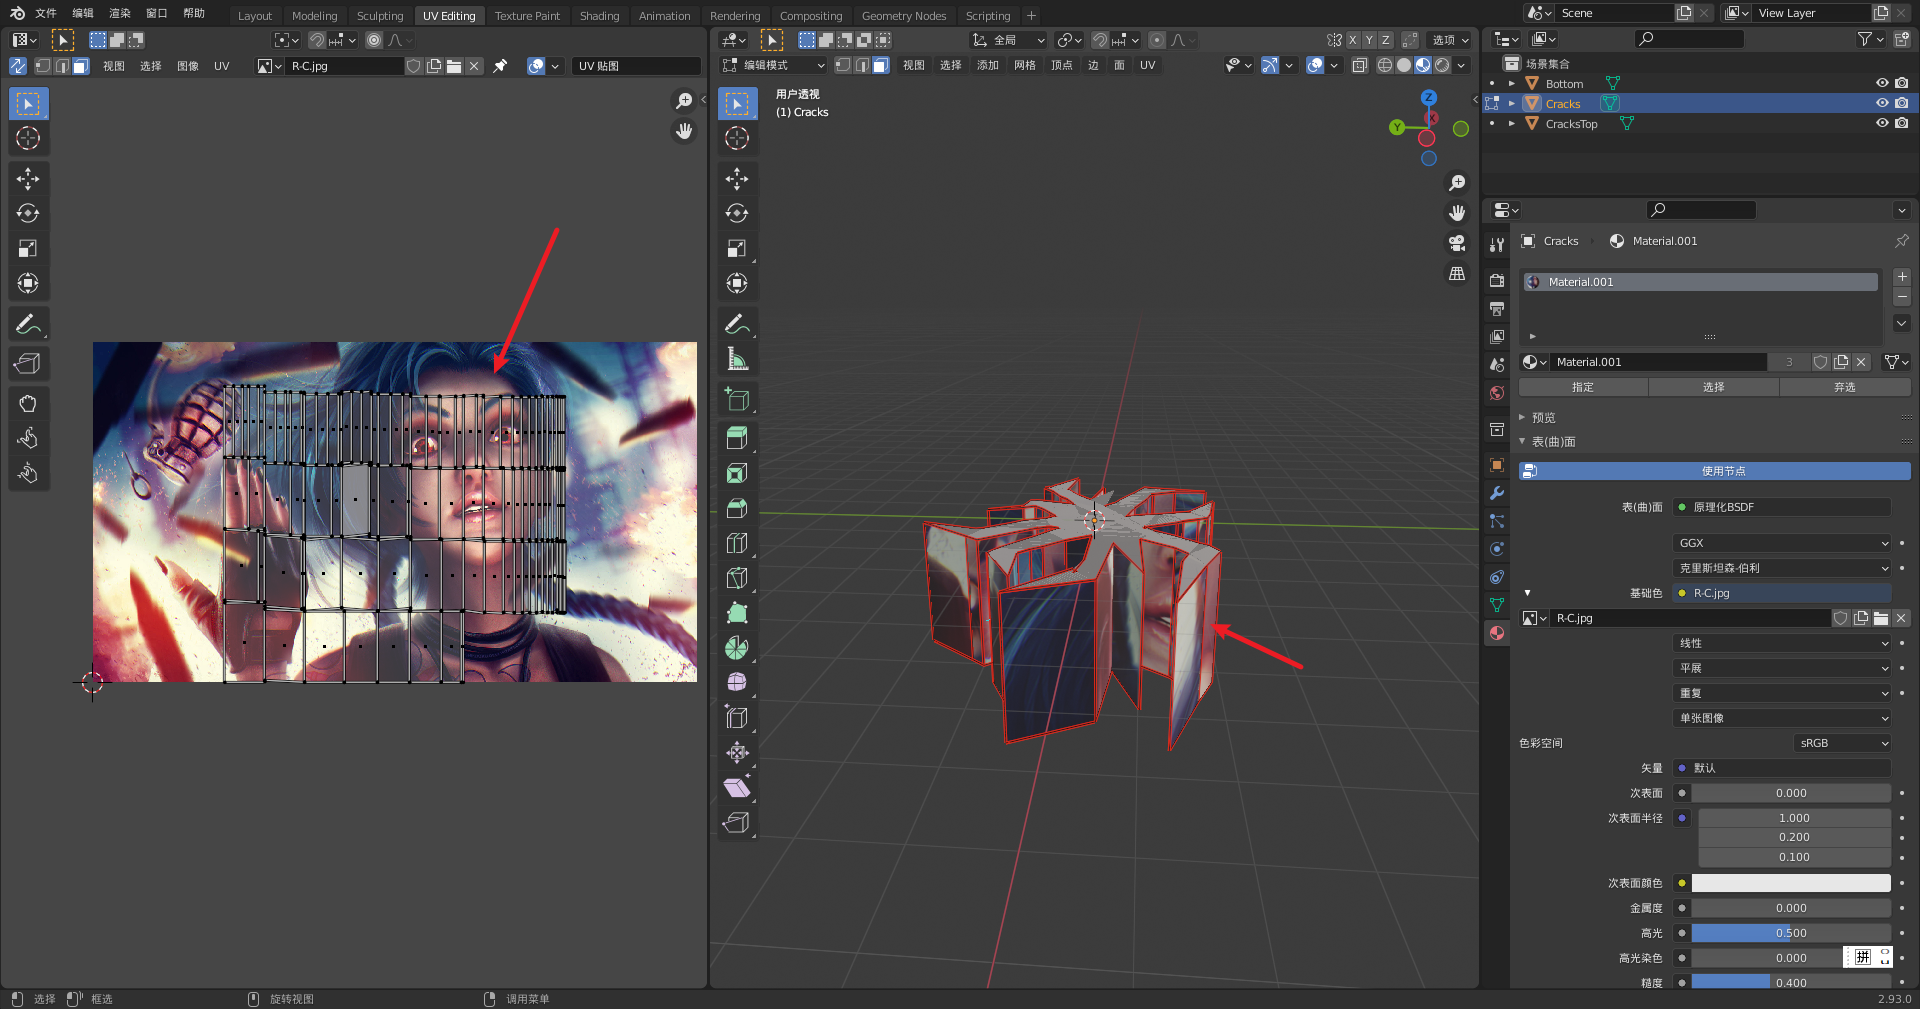Open the Modifier properties wrench tab
The height and width of the screenshot is (1009, 1920).
pyautogui.click(x=1497, y=493)
